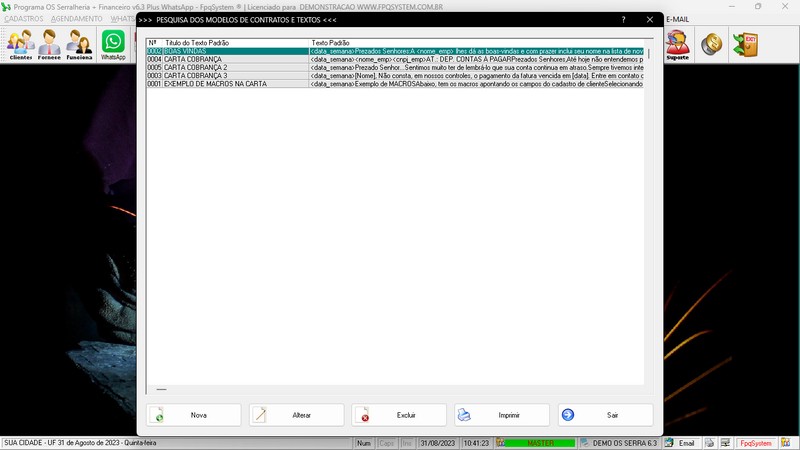Open the E-MAIL menu
Screen dimensions: 800x450
677,19
